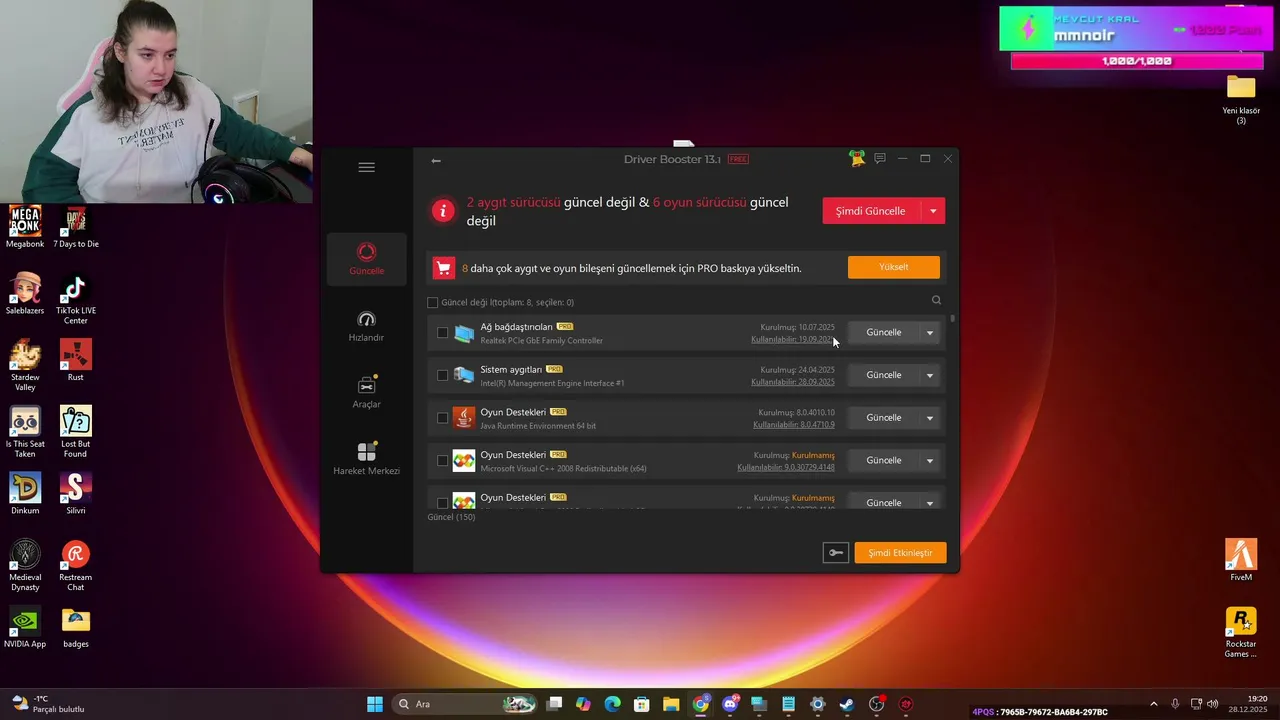Click Steam icon in the taskbar
1280x720 pixels.
coord(847,704)
